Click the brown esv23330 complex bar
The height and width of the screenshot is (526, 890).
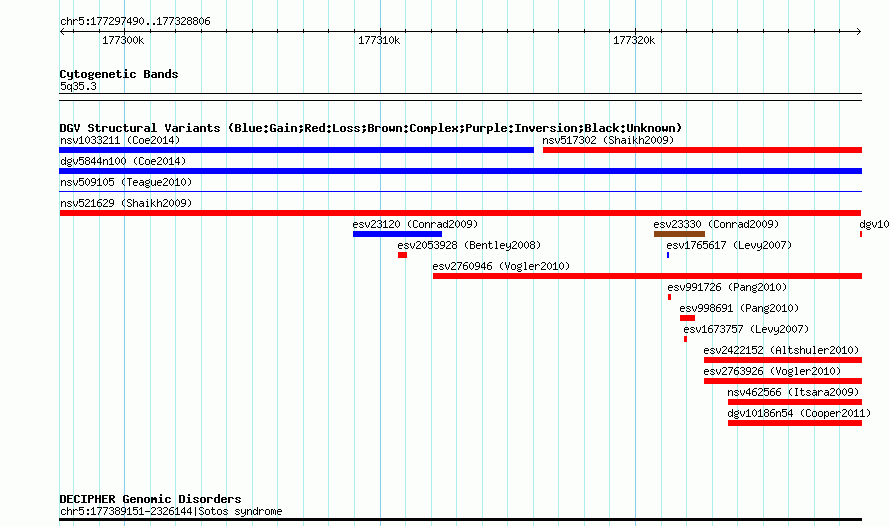click(679, 234)
